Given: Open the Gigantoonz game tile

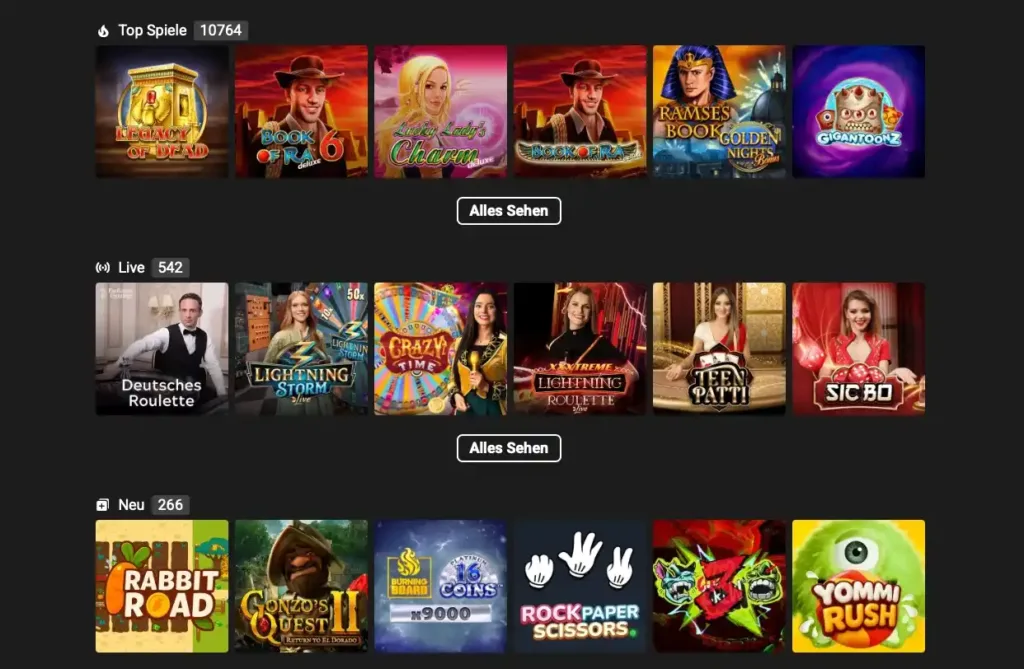Looking at the screenshot, I should [x=859, y=112].
